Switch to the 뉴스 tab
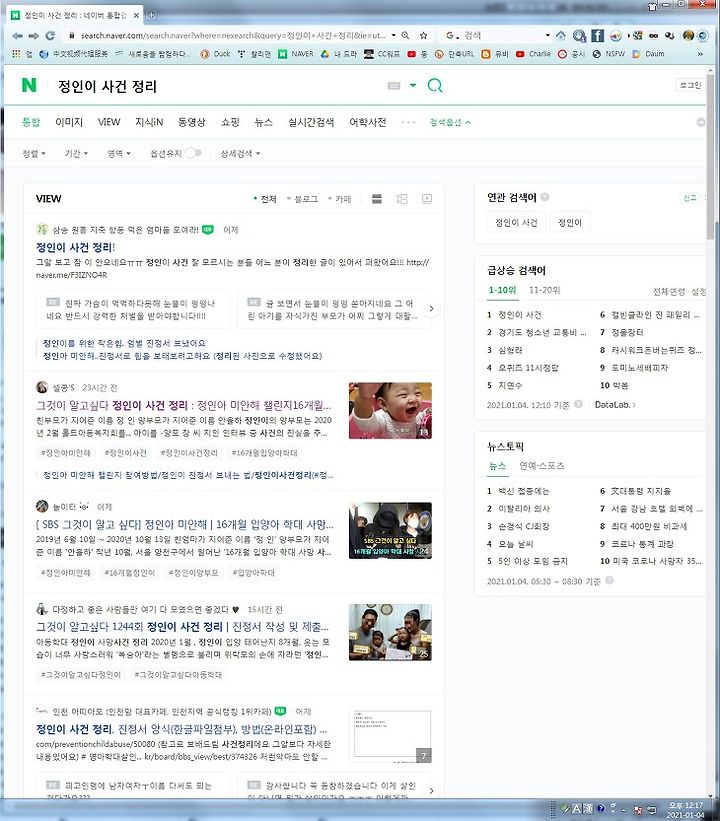Viewport: 720px width, 821px height. [x=263, y=122]
